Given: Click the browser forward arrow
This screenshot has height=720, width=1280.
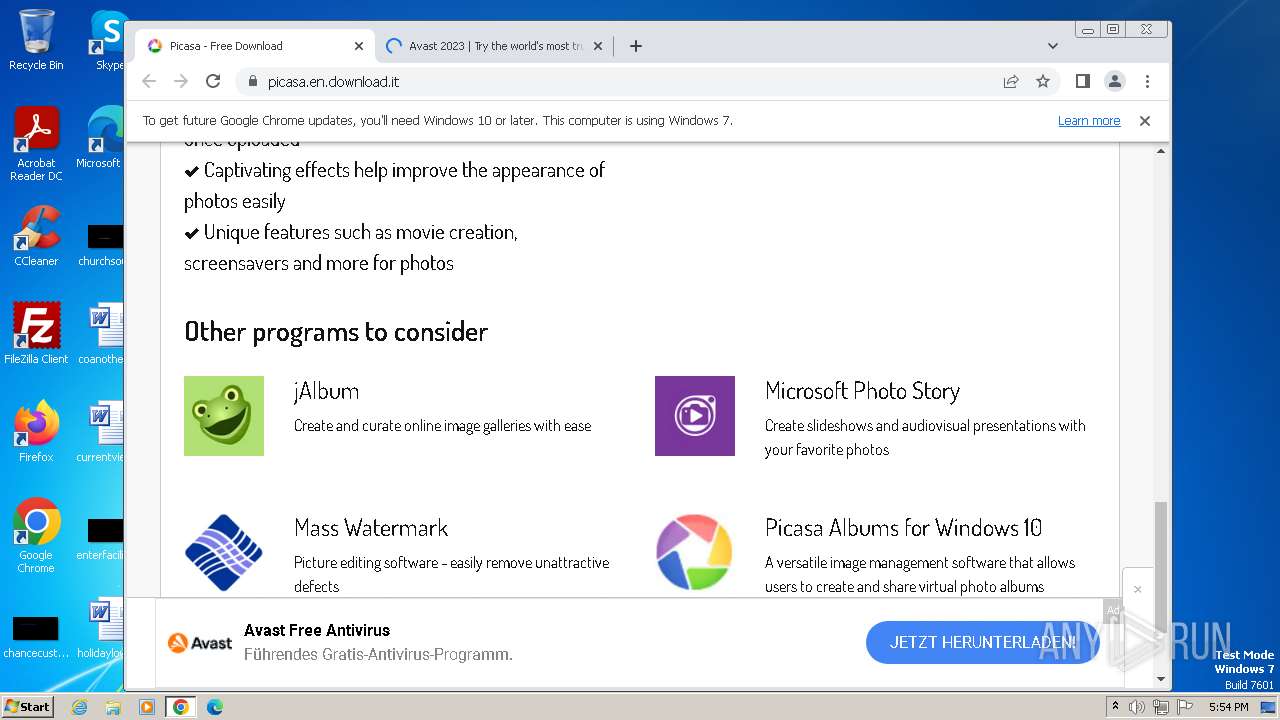Looking at the screenshot, I should click(x=181, y=81).
